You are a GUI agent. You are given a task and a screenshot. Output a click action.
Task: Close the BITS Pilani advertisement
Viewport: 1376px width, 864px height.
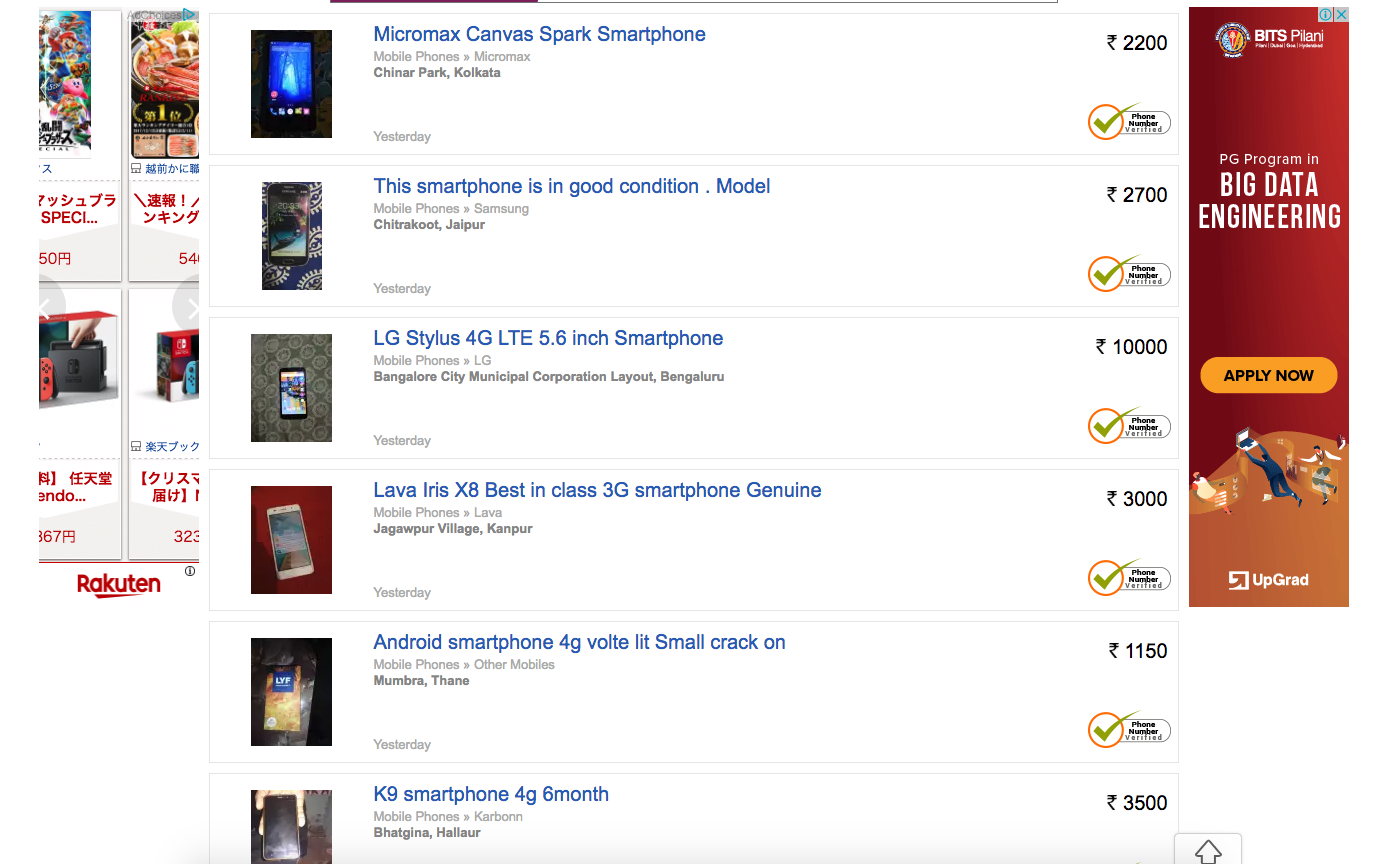click(1341, 15)
